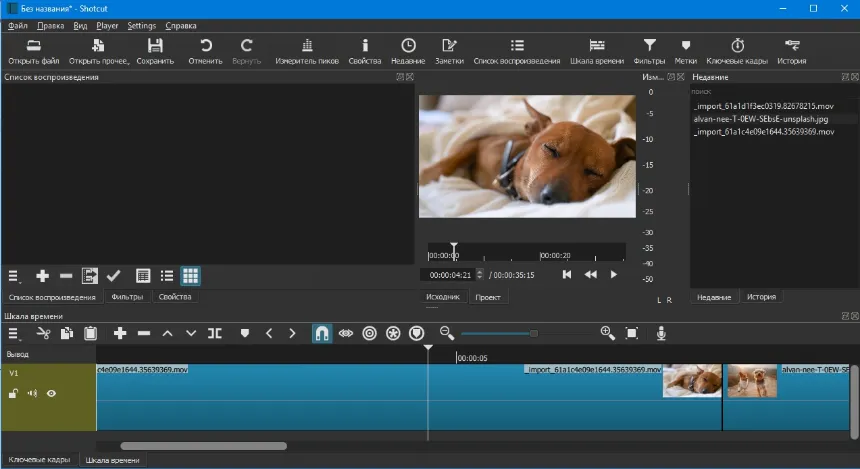Open the Player menu

point(107,26)
